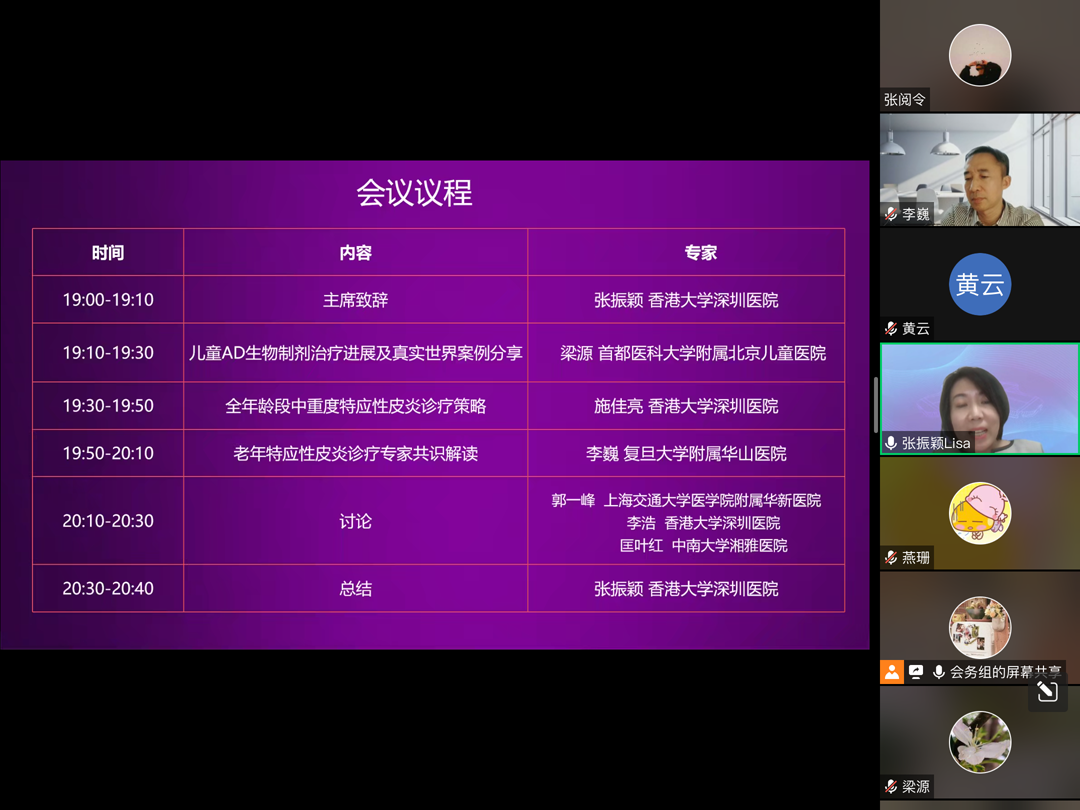Click the time cell 20:30-20:40
1080x810 pixels.
click(x=108, y=588)
